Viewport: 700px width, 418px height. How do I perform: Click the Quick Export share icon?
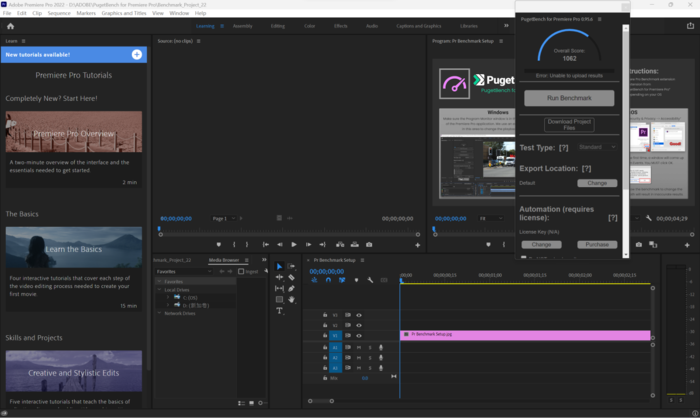[x=690, y=26]
